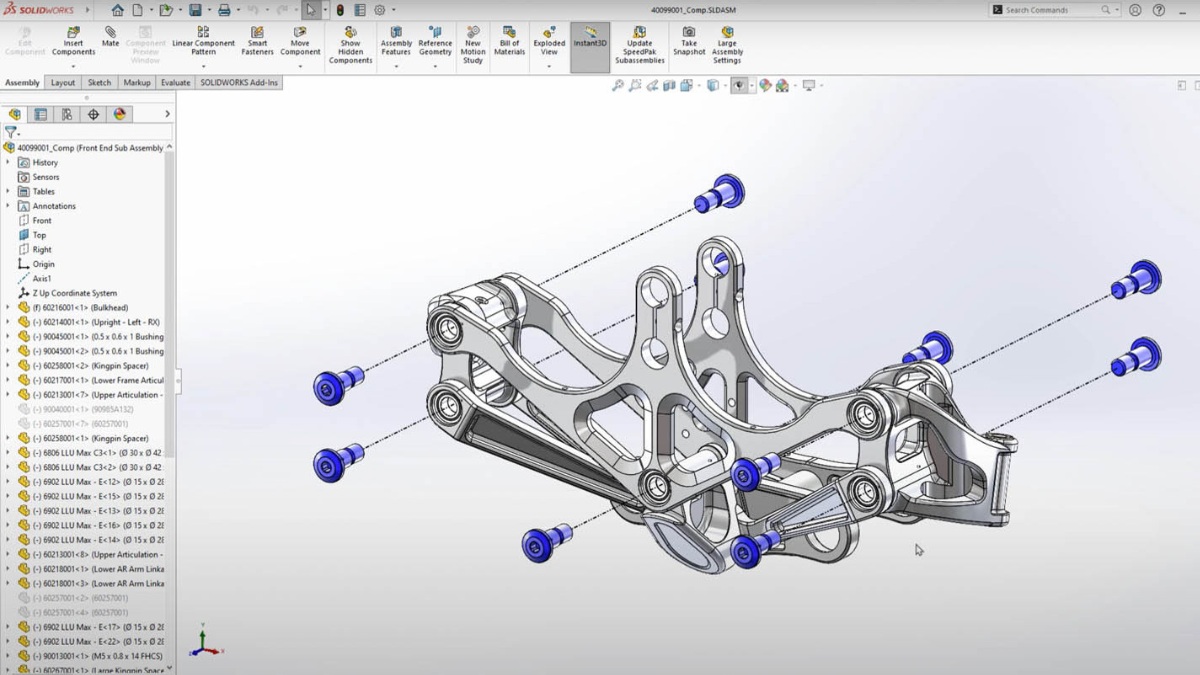Open dropdown arrow beside Select cursor tool

point(324,10)
